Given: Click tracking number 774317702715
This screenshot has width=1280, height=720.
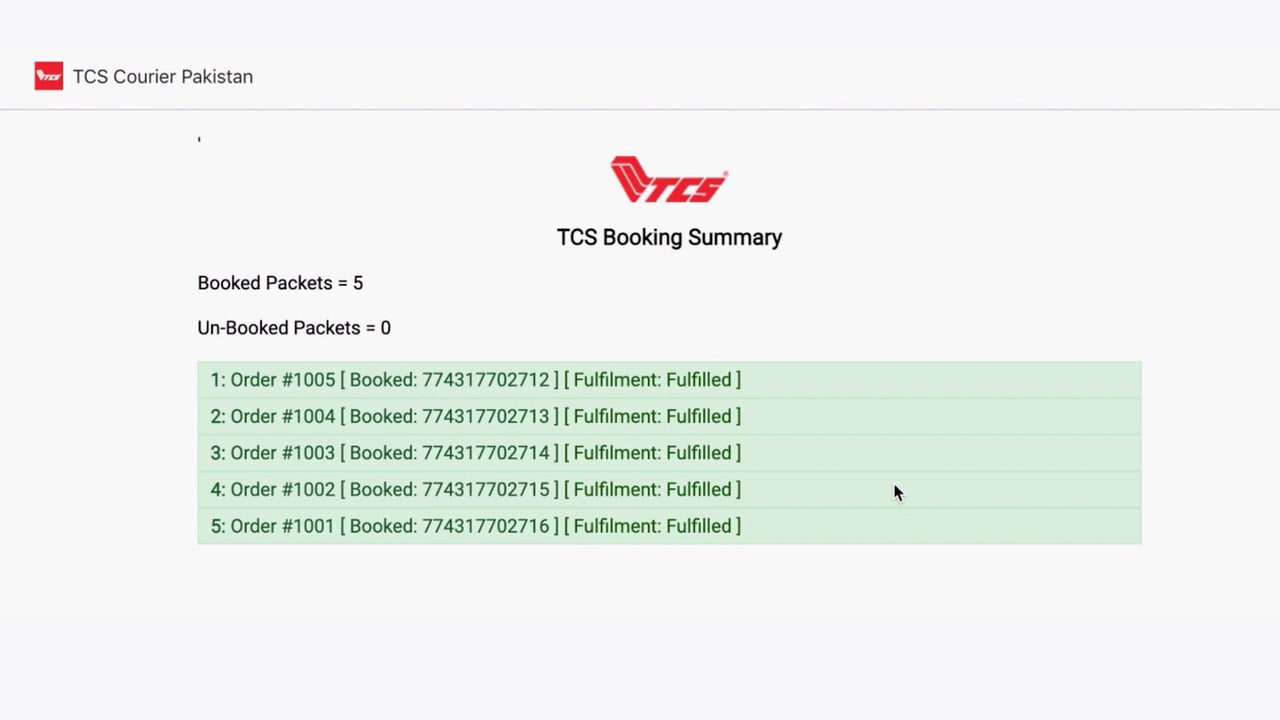Looking at the screenshot, I should (486, 489).
